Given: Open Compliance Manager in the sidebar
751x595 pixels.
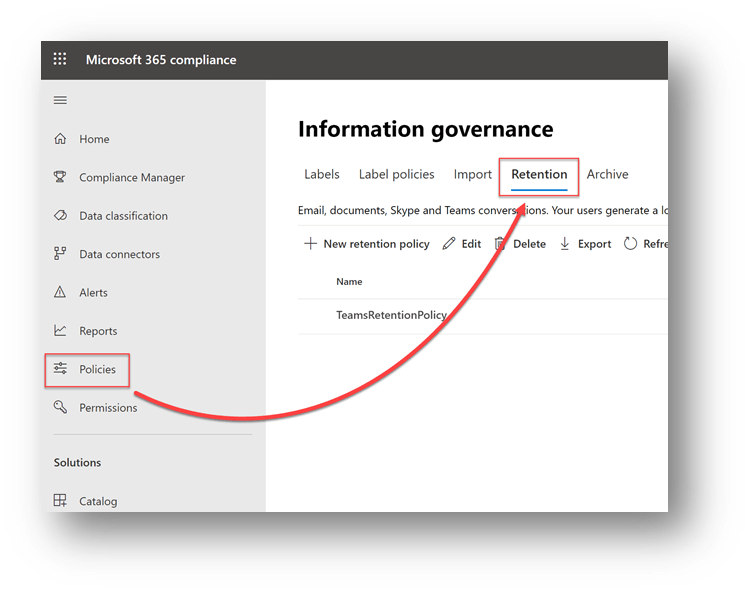Looking at the screenshot, I should point(132,178).
